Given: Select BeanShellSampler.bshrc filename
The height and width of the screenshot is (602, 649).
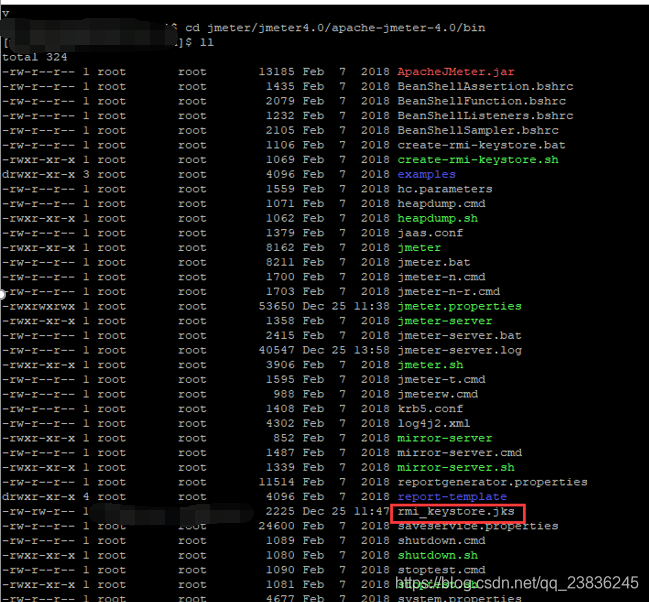Looking at the screenshot, I should coord(478,130).
